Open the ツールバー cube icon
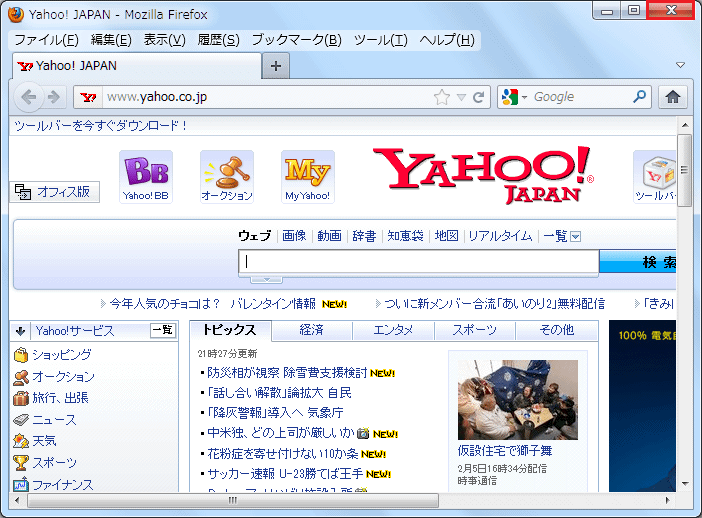The height and width of the screenshot is (518, 702). (655, 177)
